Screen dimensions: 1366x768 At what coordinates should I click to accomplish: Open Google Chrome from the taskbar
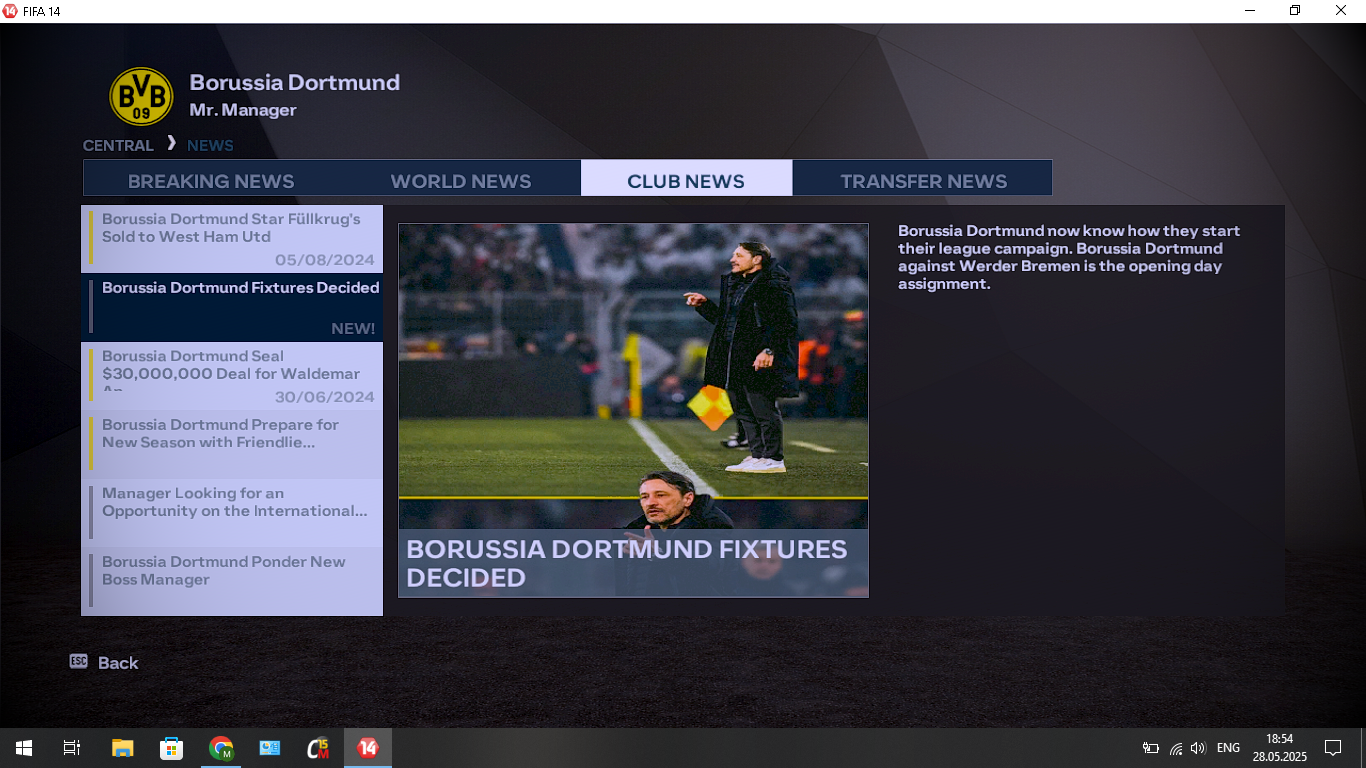[x=221, y=748]
